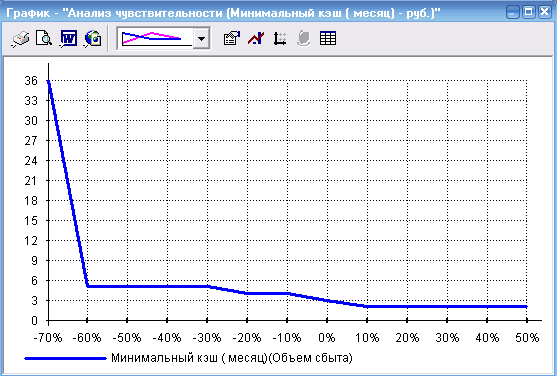This screenshot has height=376, width=557.
Task: Open print preview with magnifier icon
Action: (44, 38)
